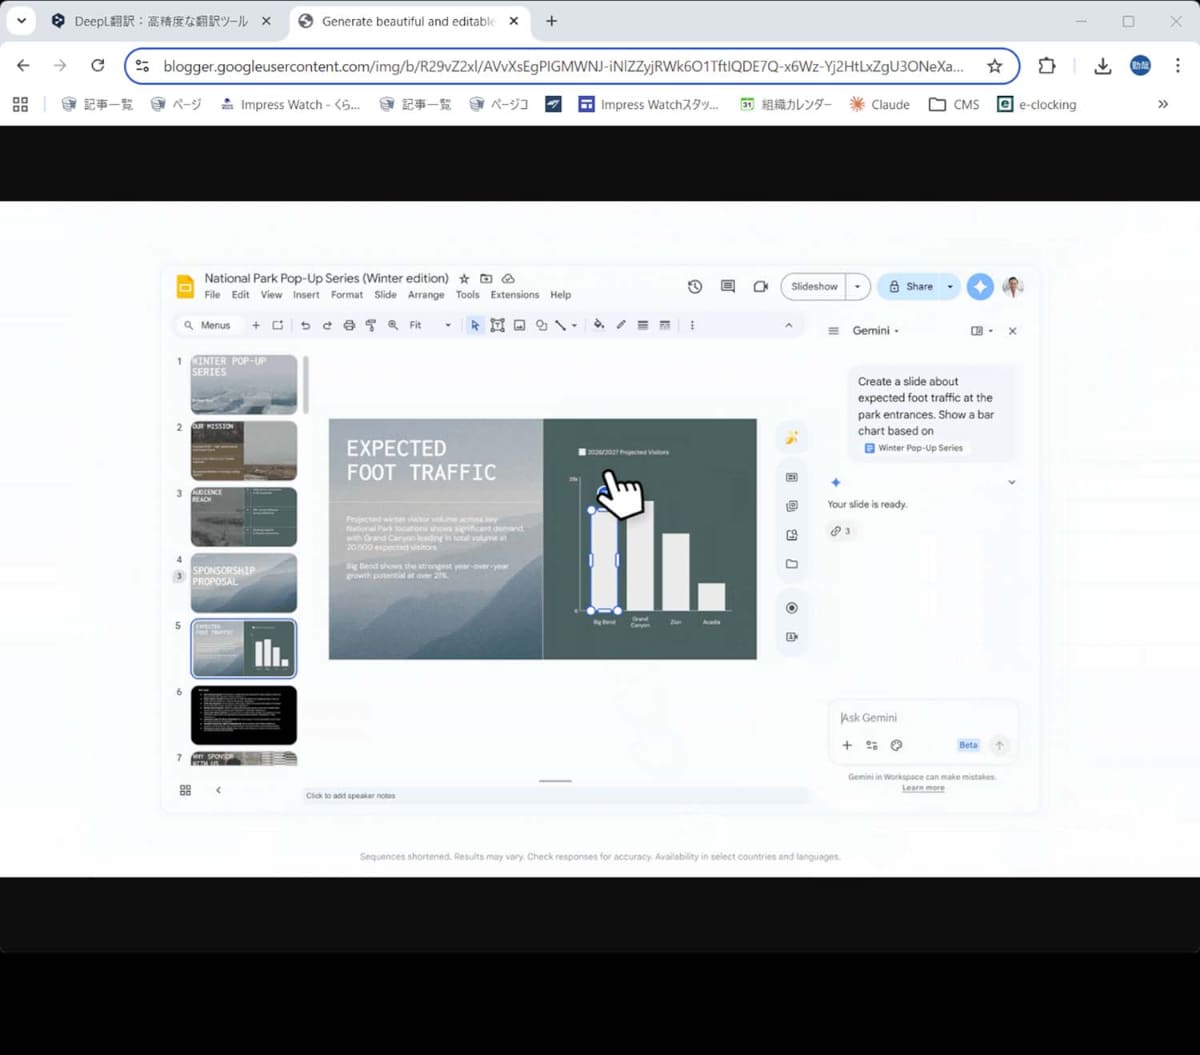Open the Arrange menu in Slides
The width and height of the screenshot is (1200, 1055).
(426, 295)
